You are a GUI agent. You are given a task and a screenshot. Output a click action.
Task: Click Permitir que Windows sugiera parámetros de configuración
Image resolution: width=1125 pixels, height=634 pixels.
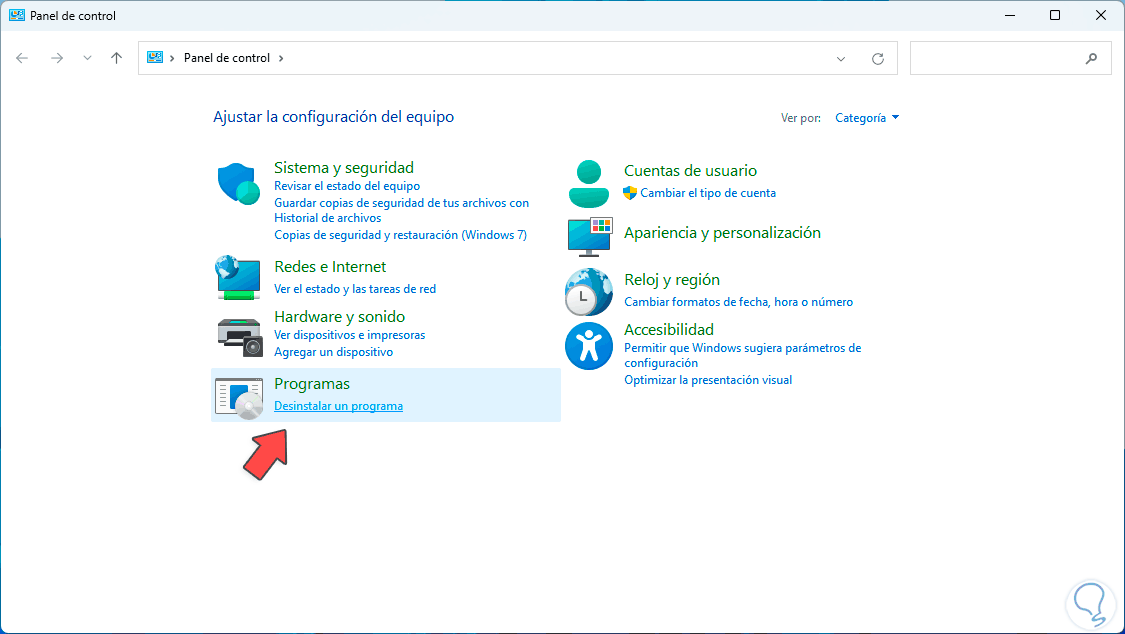coord(743,355)
